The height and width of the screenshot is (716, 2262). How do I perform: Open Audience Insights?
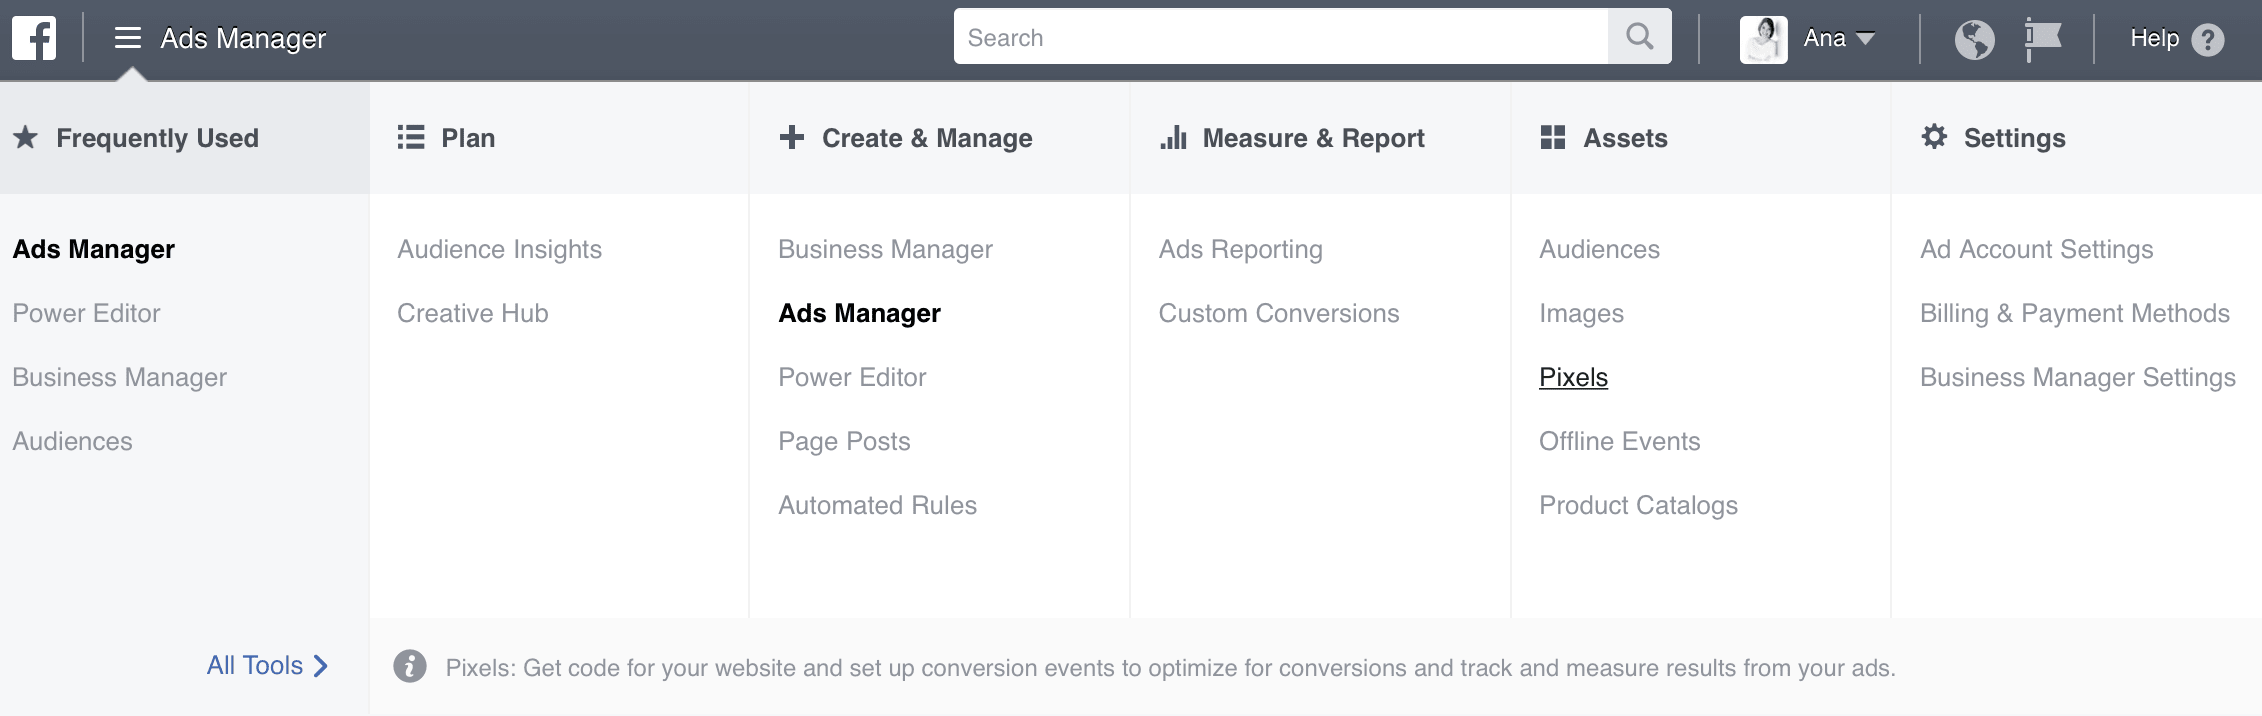coord(500,249)
